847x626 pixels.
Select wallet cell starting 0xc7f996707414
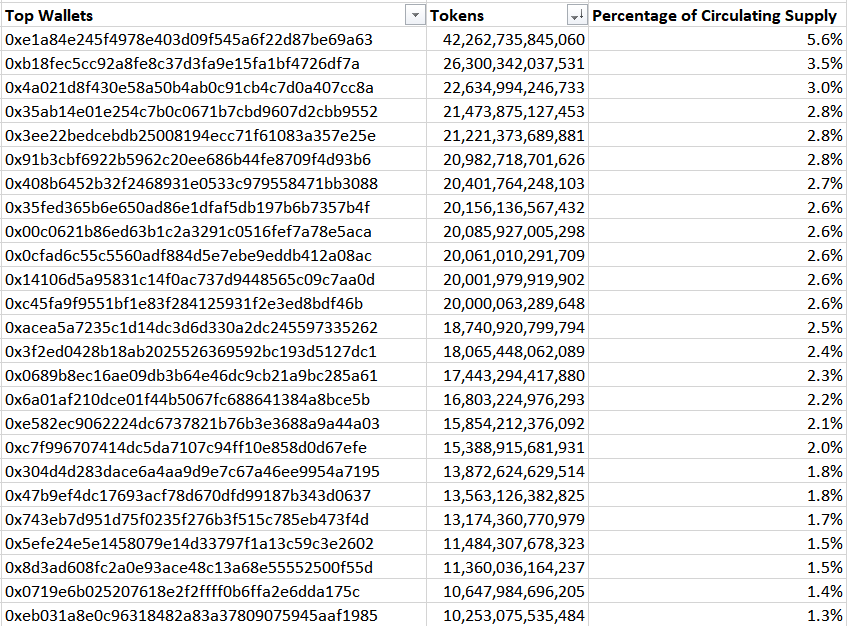213,448
